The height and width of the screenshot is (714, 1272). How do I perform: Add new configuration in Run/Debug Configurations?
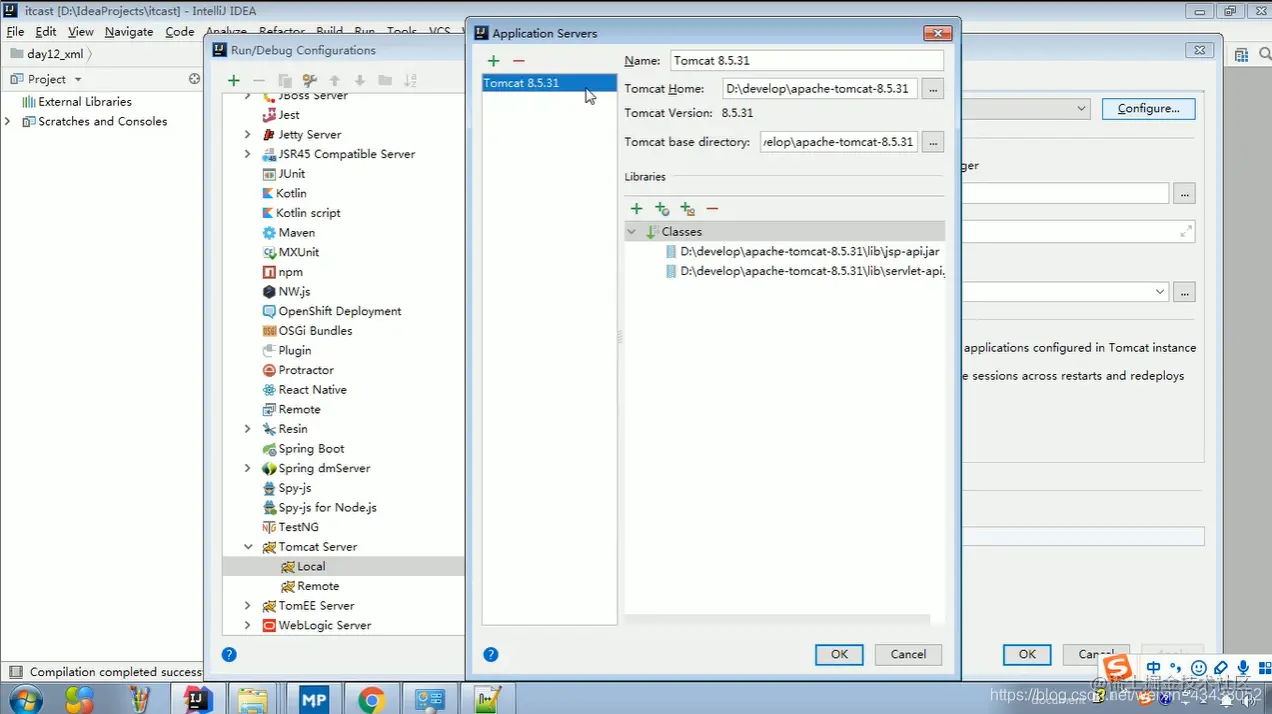coord(234,80)
